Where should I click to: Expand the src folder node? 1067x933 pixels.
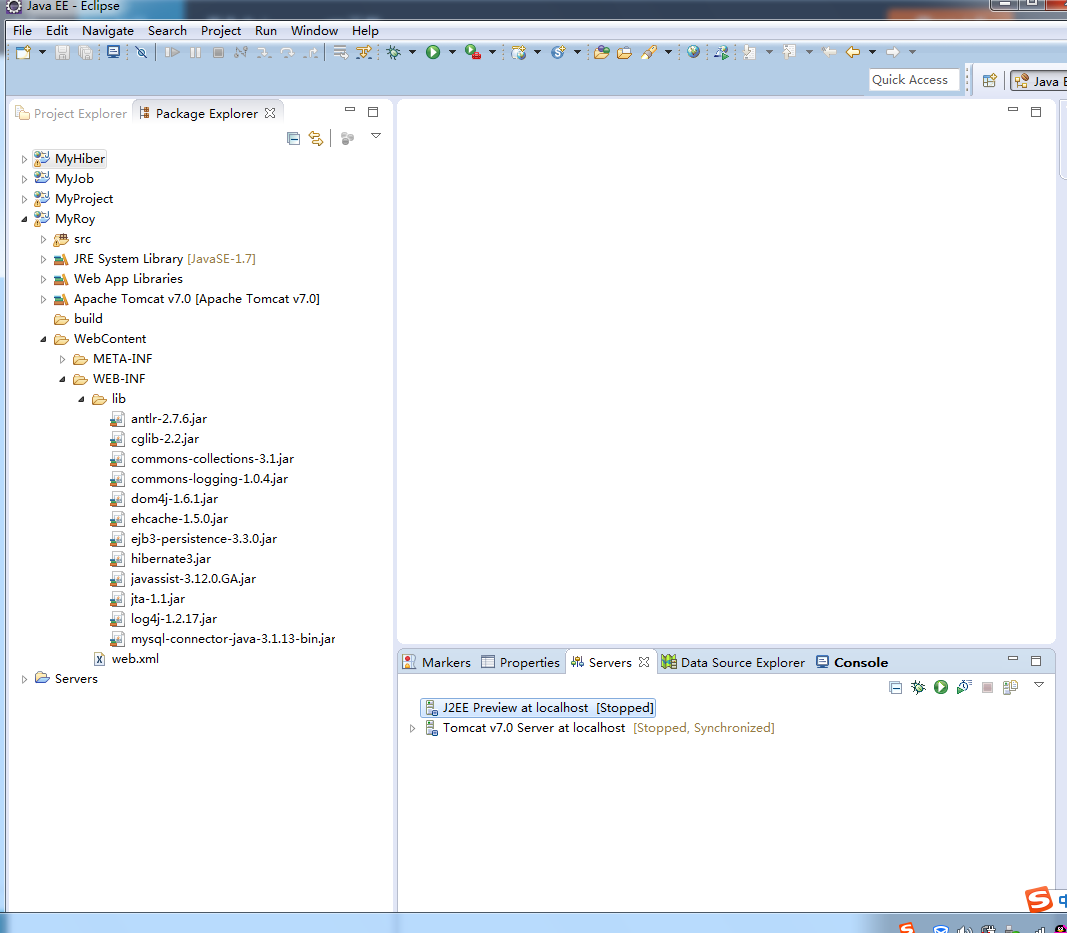[x=44, y=240]
